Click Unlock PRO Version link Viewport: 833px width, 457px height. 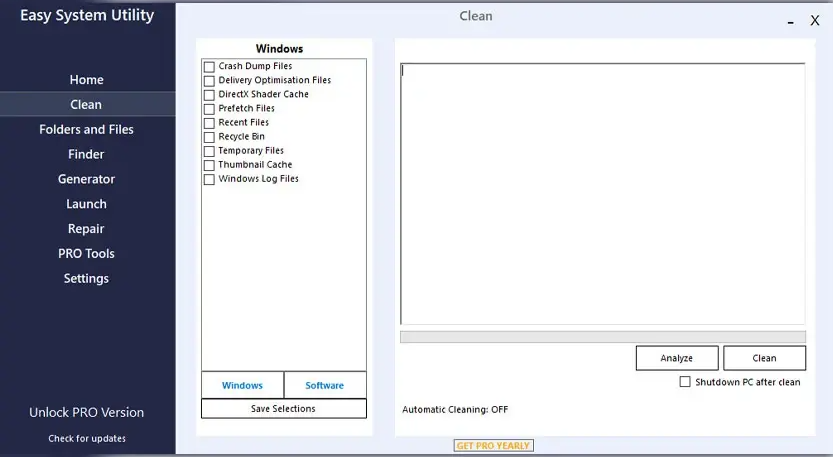(x=87, y=412)
